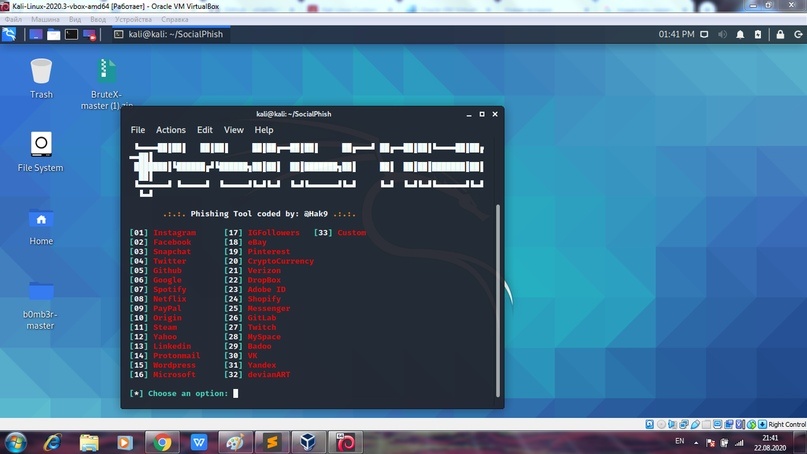The width and height of the screenshot is (807, 454).
Task: Open VirtualBox Справка menu
Action: [174, 20]
